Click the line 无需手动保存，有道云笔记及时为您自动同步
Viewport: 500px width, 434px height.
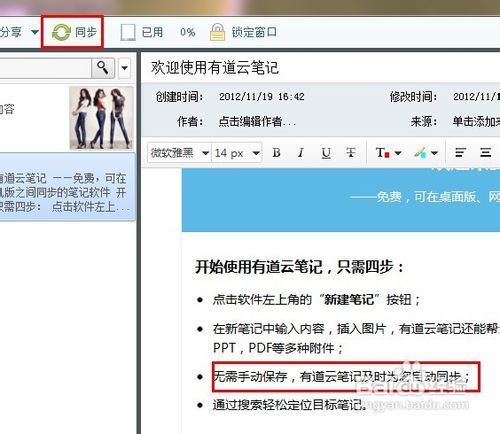341,377
